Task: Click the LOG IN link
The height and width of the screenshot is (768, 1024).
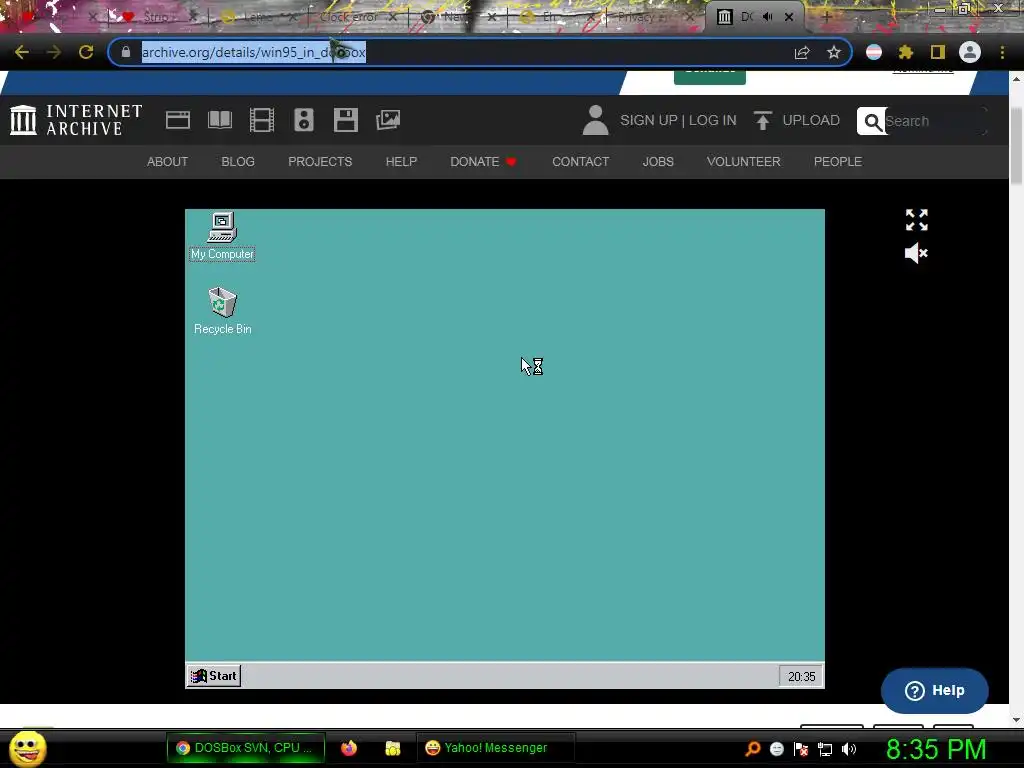Action: pyautogui.click(x=712, y=120)
